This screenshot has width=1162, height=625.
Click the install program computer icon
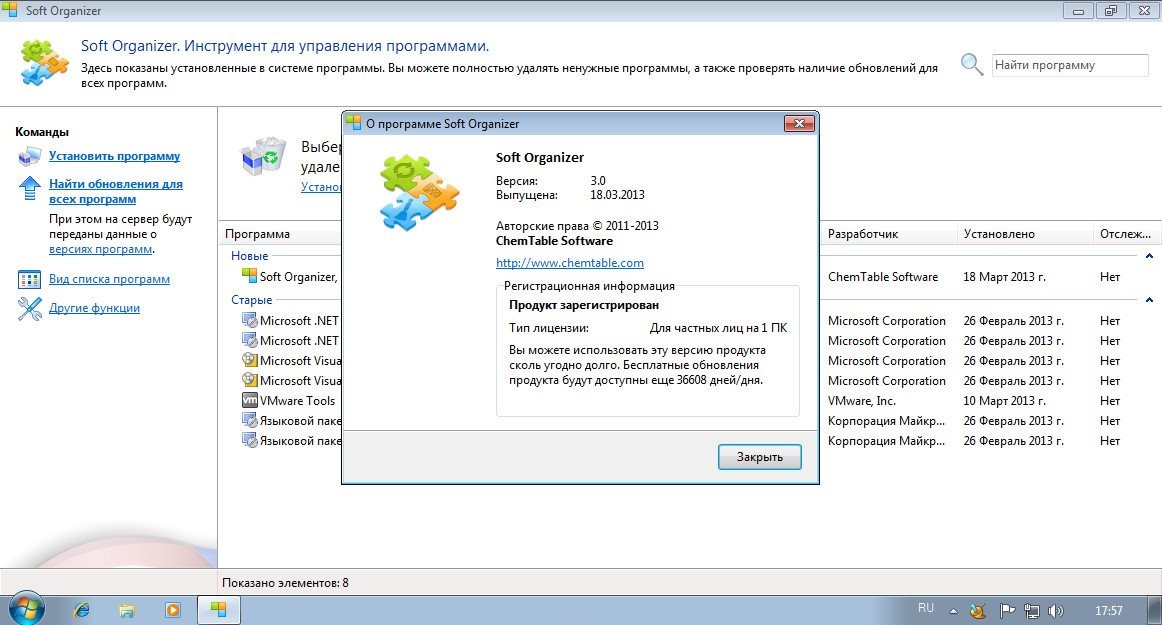tap(30, 156)
